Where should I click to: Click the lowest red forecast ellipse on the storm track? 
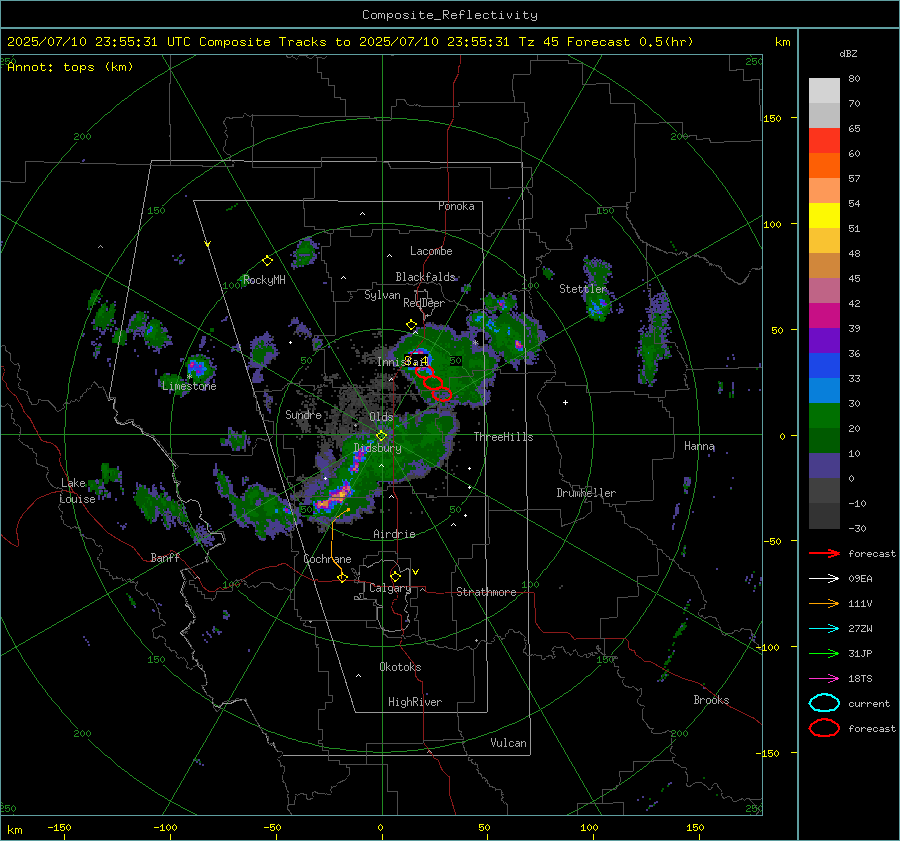(441, 394)
